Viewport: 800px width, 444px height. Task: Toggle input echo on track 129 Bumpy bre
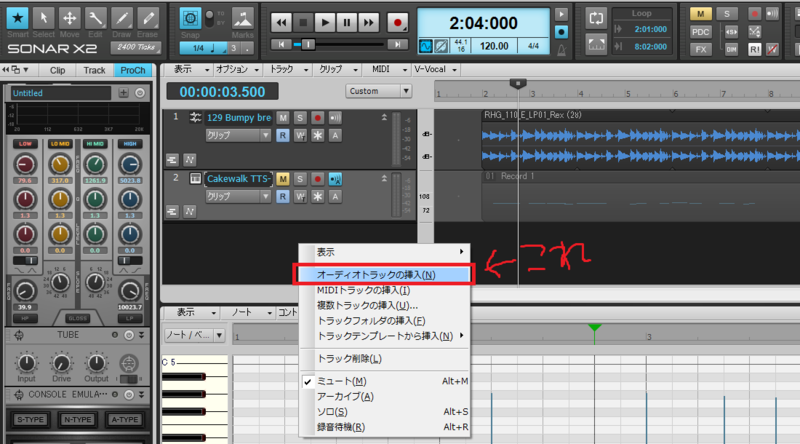pos(335,118)
